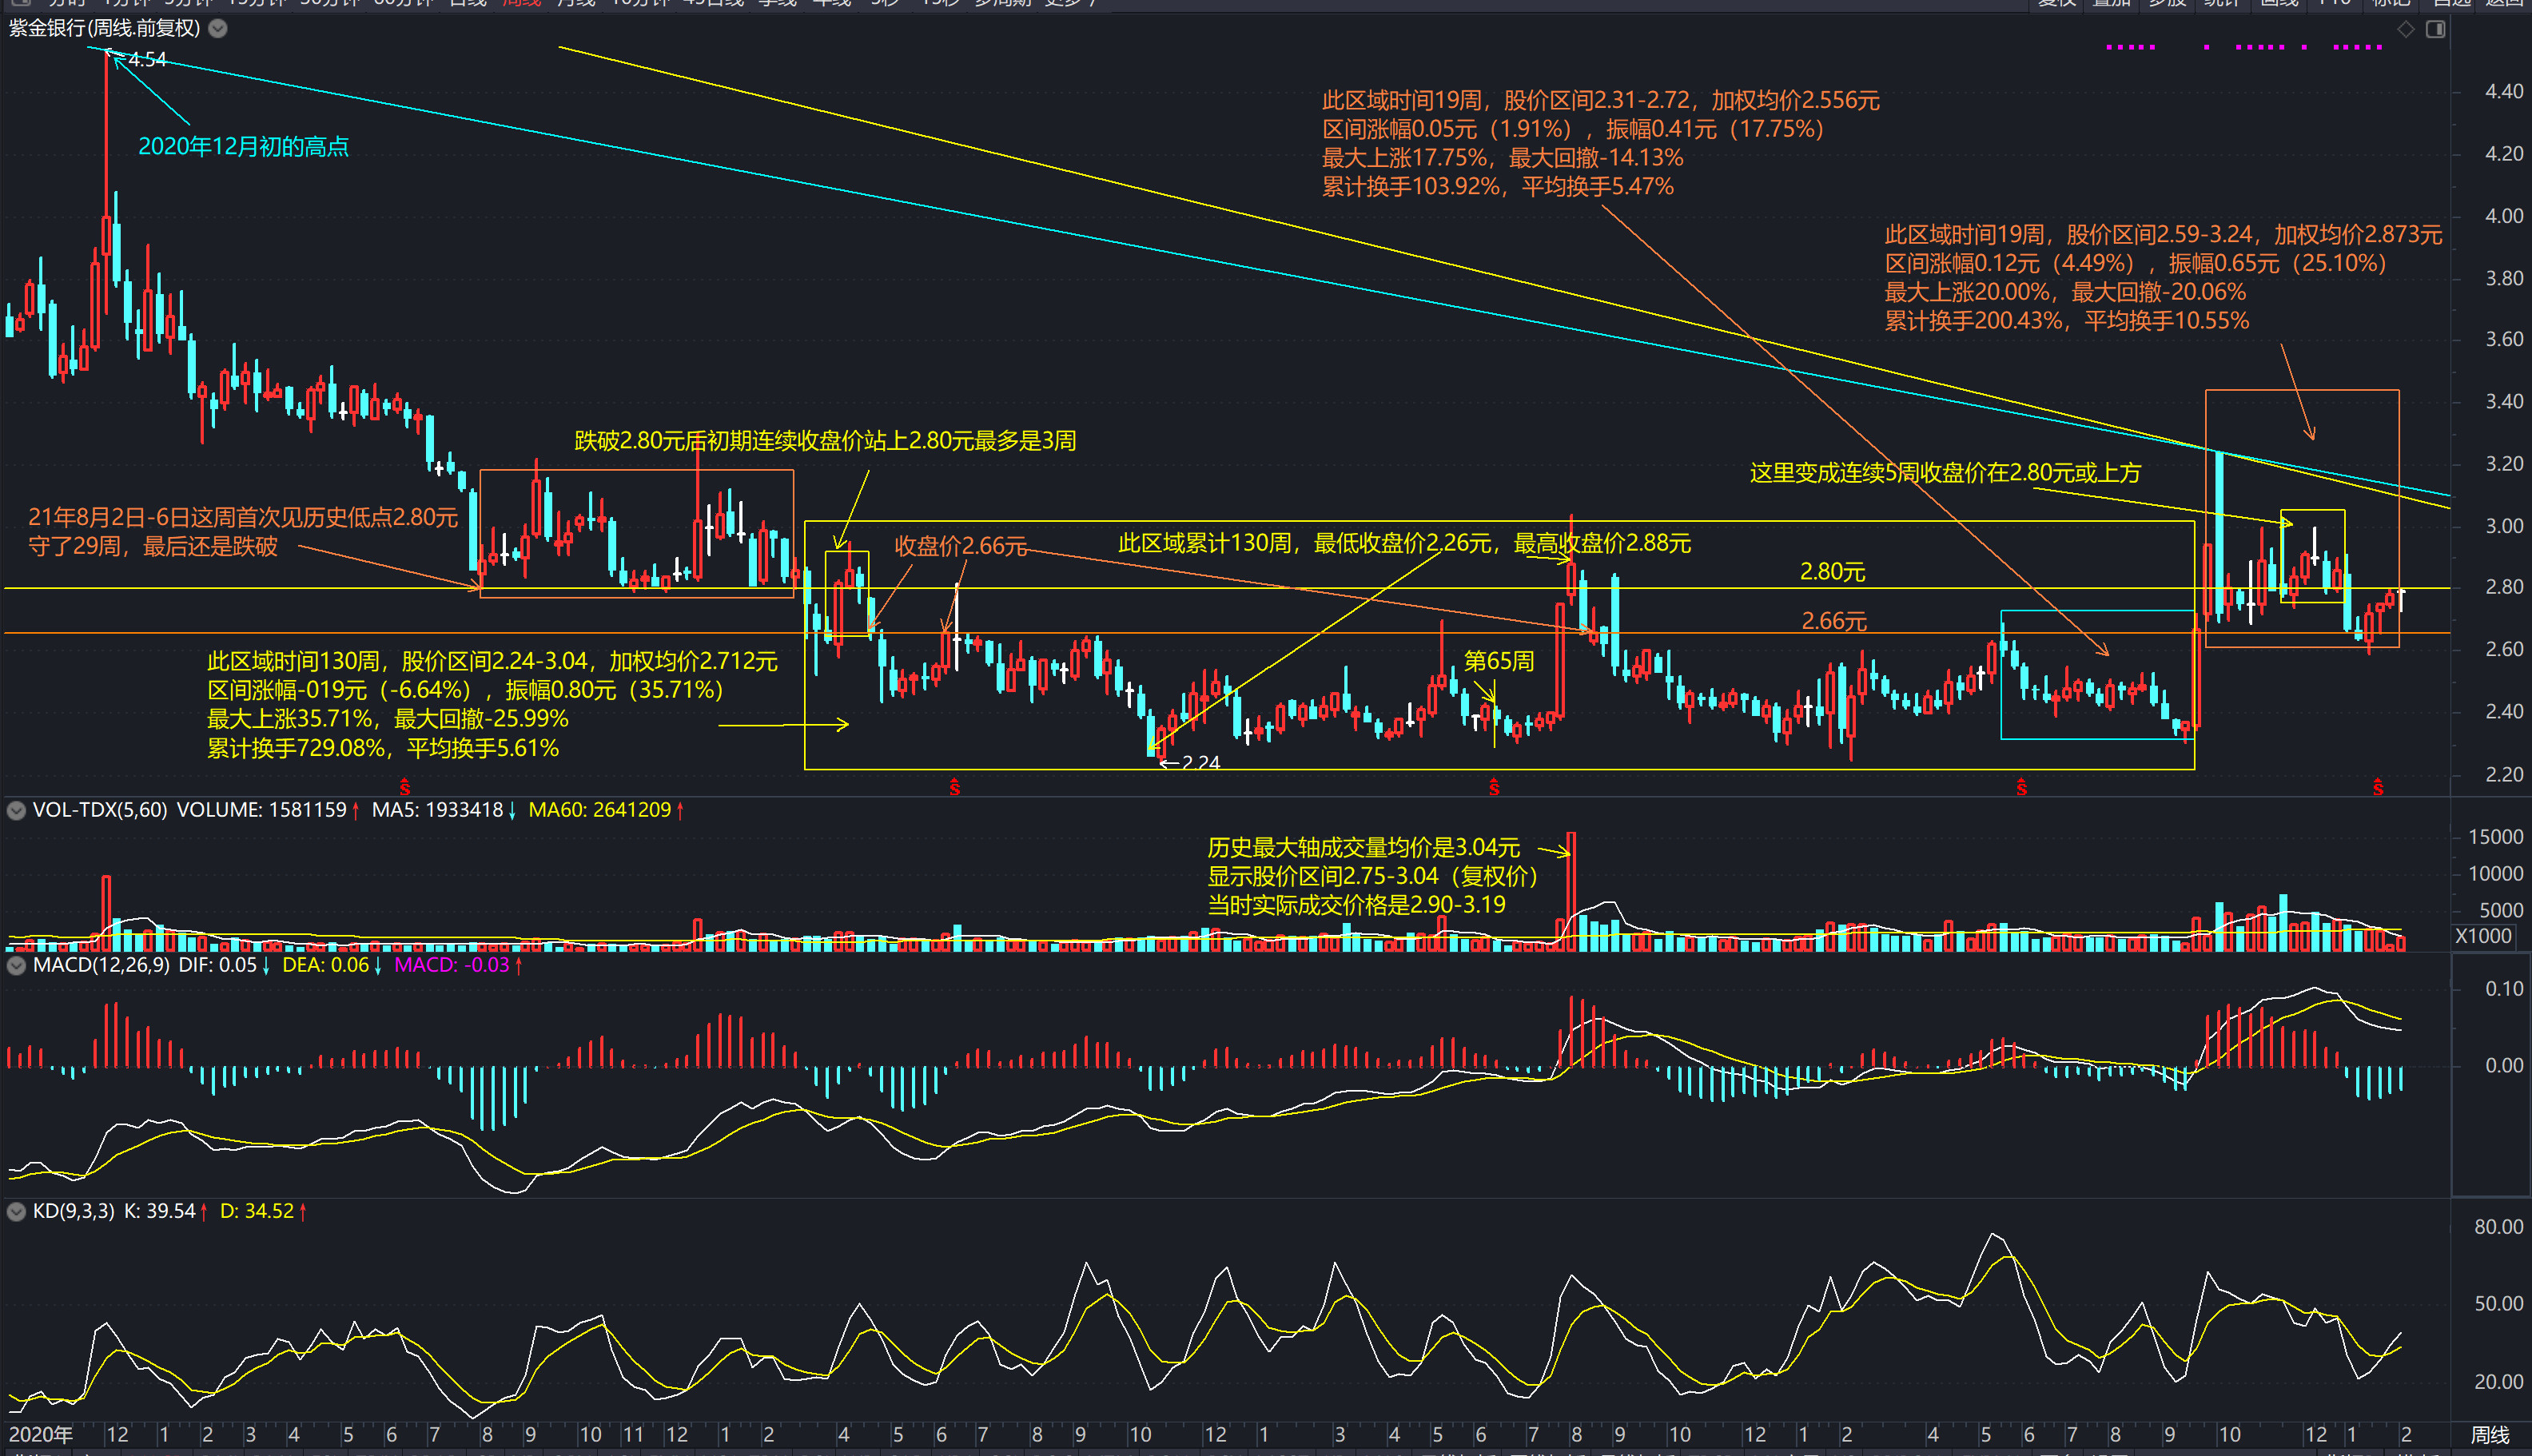Click the red S marker below the 第65周 label
Image resolution: width=2532 pixels, height=1456 pixels.
tap(1494, 787)
